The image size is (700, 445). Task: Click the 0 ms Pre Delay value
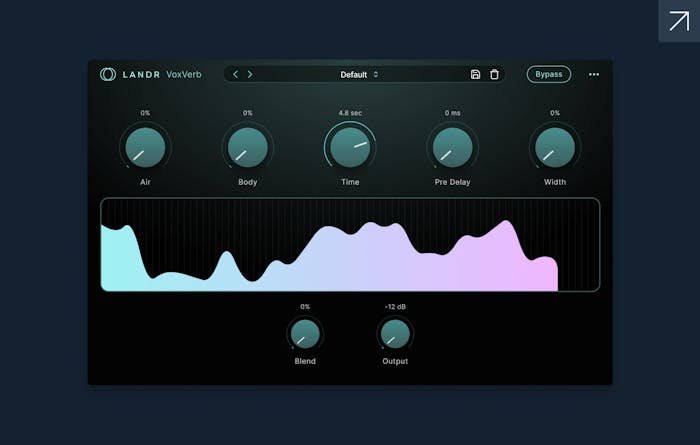[x=452, y=113]
